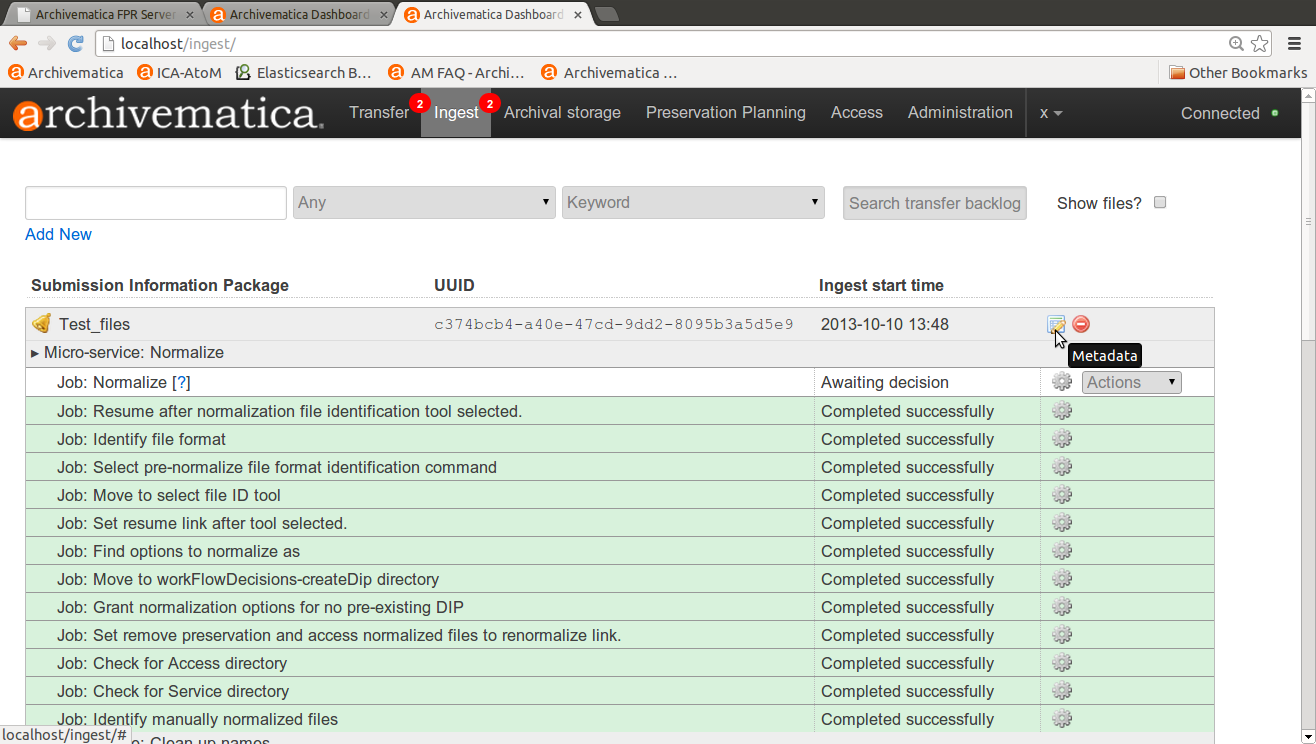Click the Metadata report icon for Test_files

1055,324
